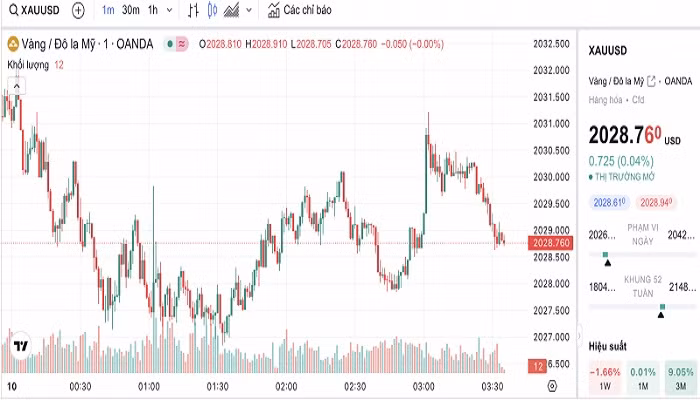Click the add symbol plus icon
The width and height of the screenshot is (700, 400).
coord(78,10)
